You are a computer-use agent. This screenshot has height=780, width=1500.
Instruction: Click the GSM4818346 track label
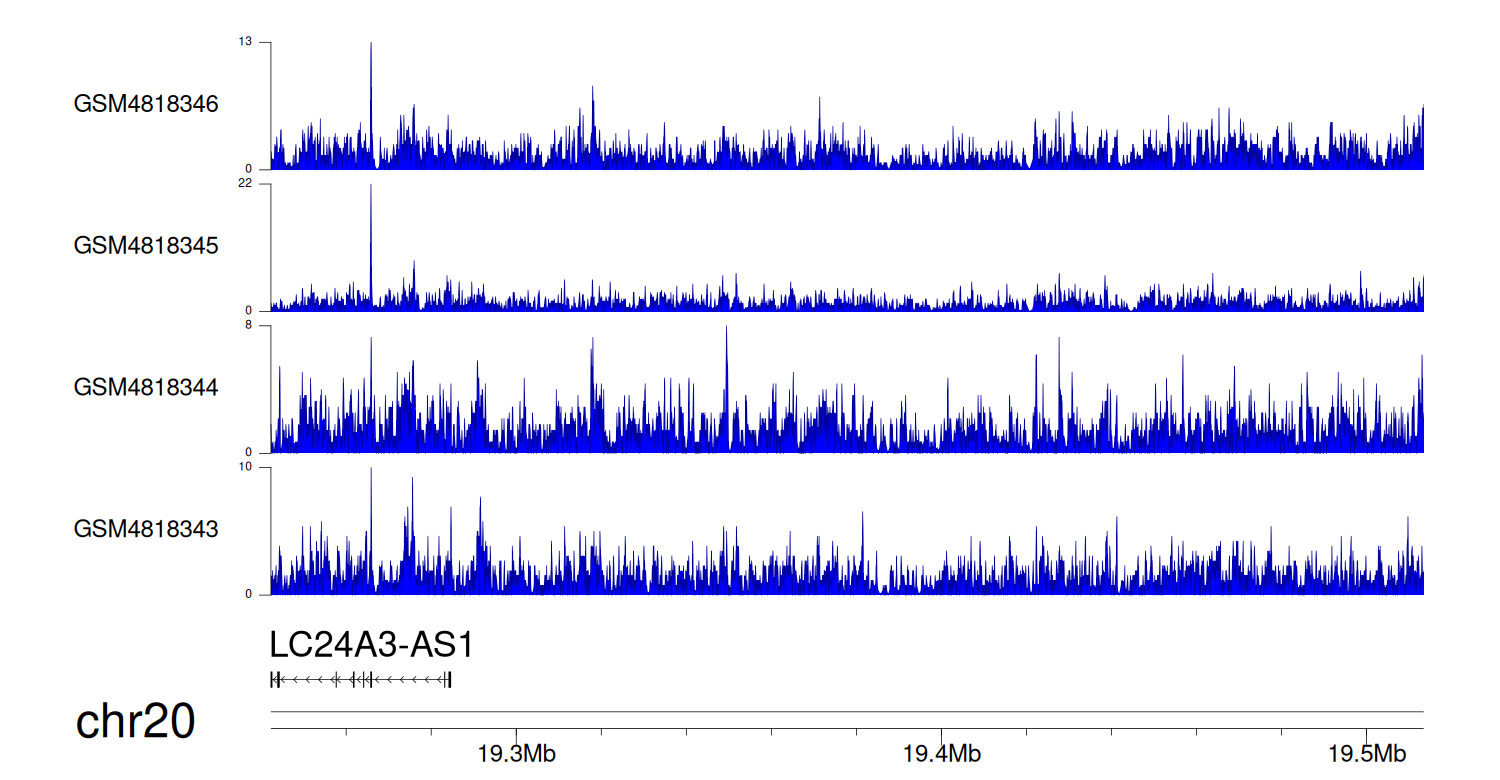pyautogui.click(x=146, y=104)
